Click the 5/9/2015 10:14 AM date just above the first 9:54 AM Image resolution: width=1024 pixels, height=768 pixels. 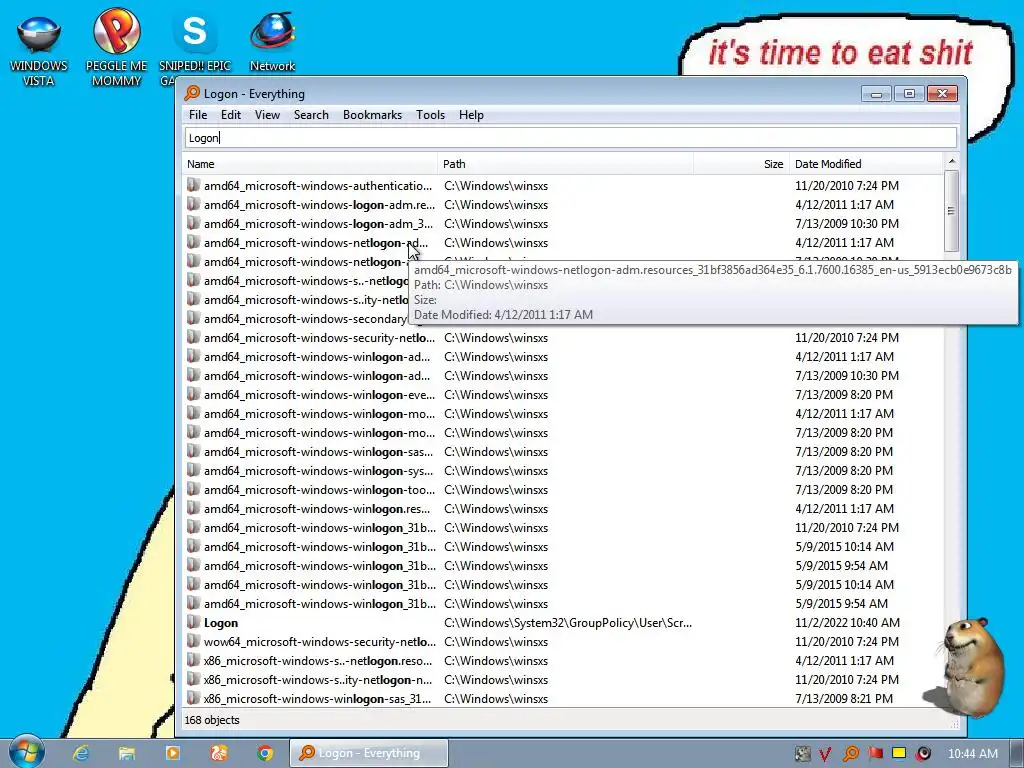click(844, 547)
